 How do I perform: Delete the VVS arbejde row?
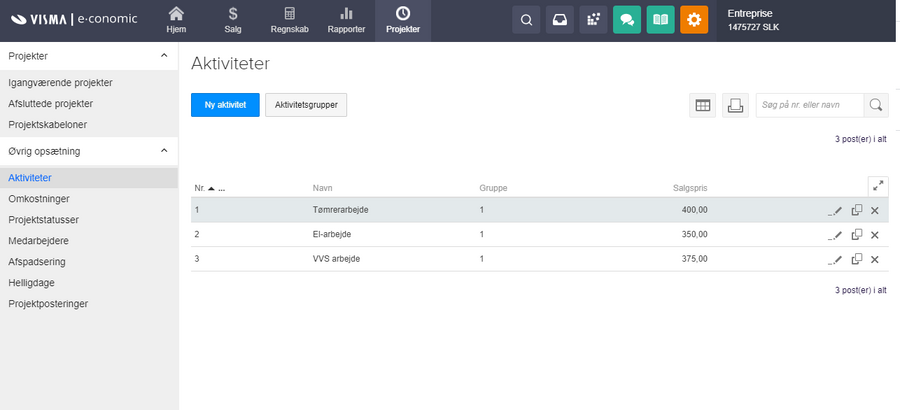pos(875,260)
